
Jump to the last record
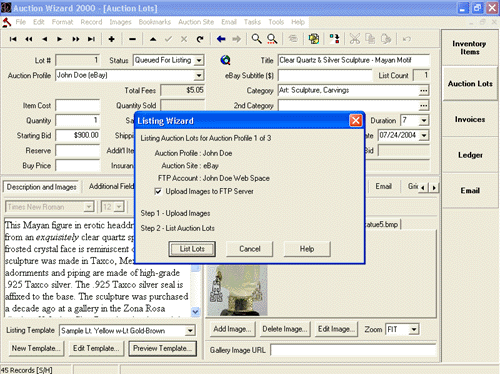tap(91, 39)
